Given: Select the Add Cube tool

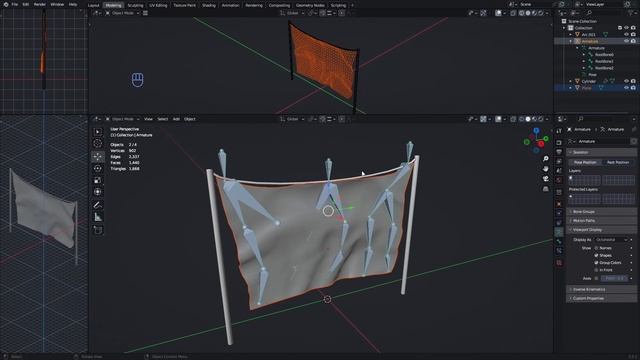Looking at the screenshot, I should tap(98, 230).
